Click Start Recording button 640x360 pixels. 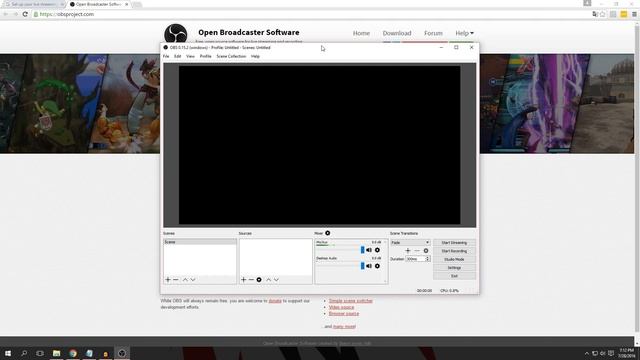coord(454,251)
